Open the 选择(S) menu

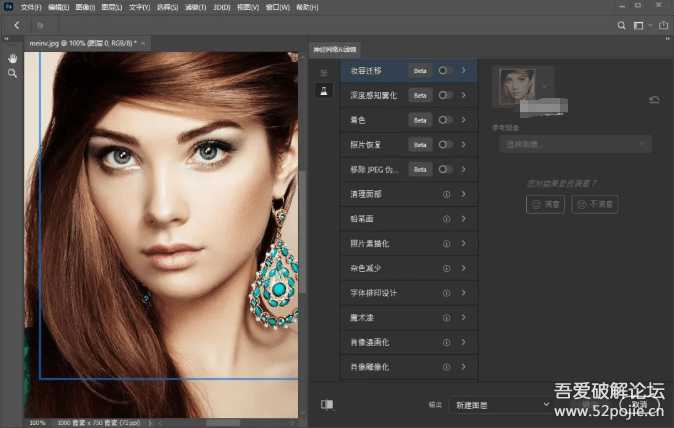point(167,7)
